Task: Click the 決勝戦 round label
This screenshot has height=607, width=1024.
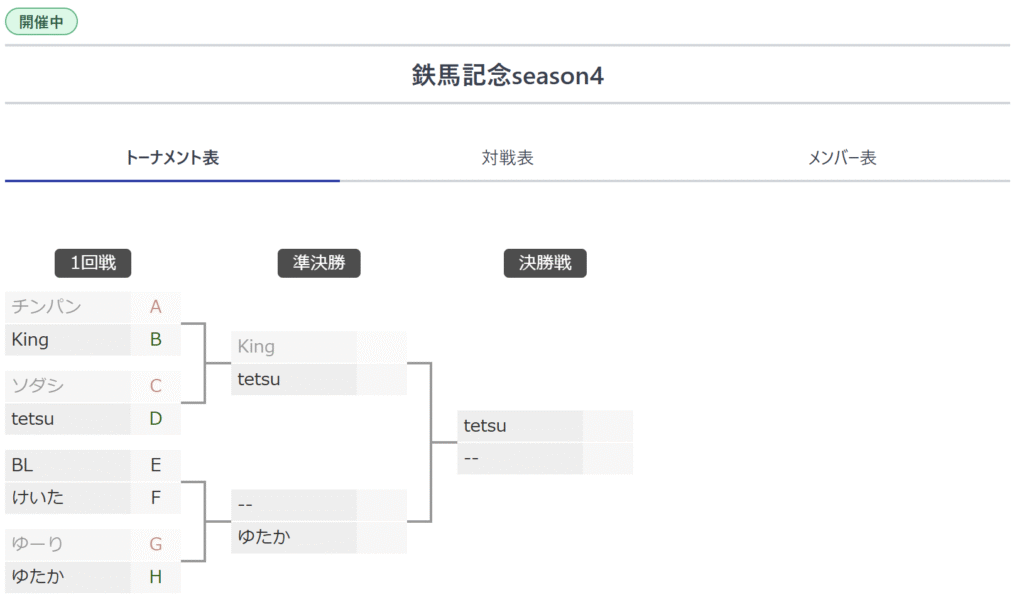Action: click(x=545, y=263)
